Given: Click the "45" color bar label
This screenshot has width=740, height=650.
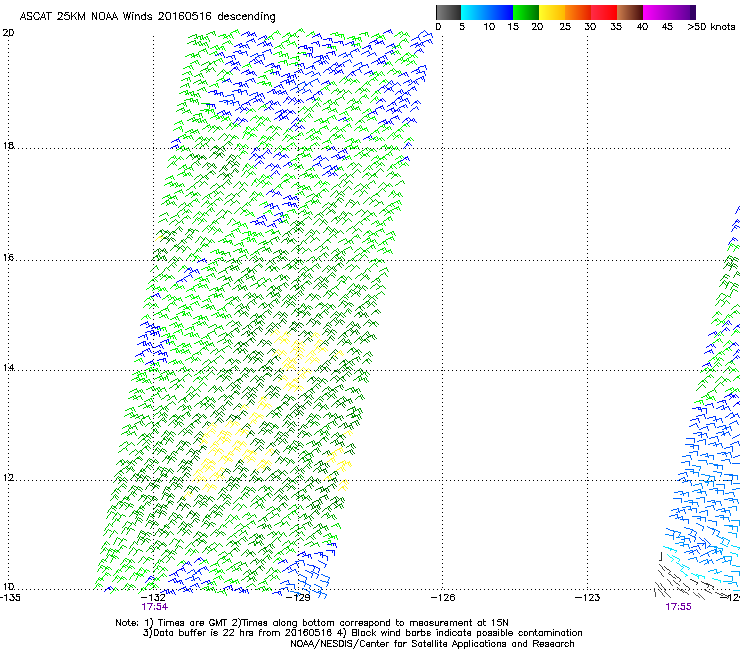Looking at the screenshot, I should (x=667, y=27).
